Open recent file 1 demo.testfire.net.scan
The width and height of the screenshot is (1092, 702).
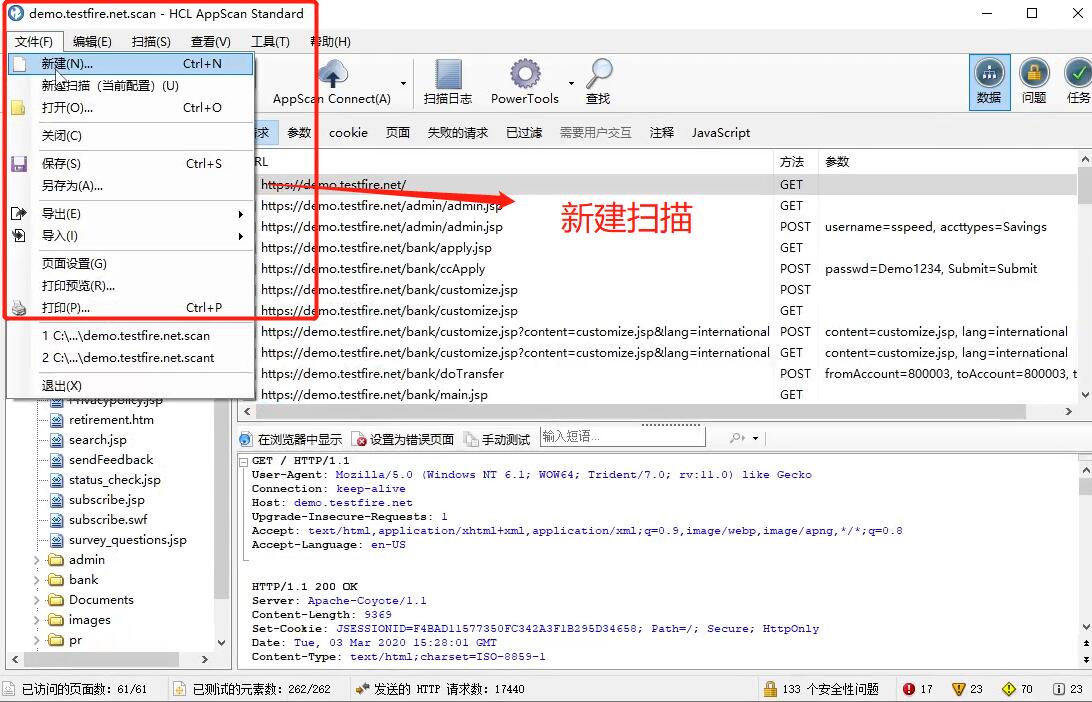pyautogui.click(x=131, y=336)
